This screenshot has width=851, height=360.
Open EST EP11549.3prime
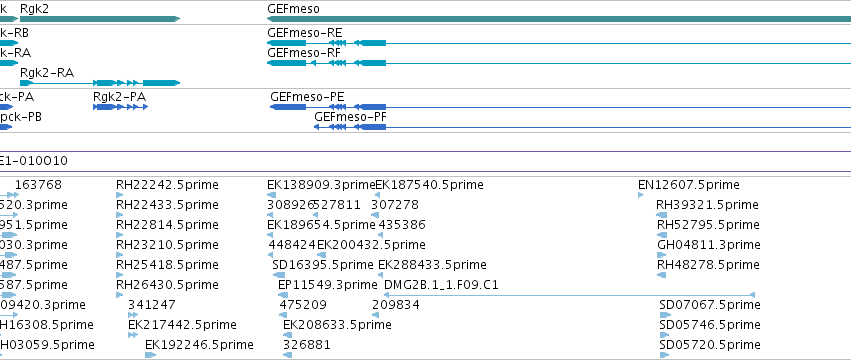pyautogui.click(x=327, y=285)
